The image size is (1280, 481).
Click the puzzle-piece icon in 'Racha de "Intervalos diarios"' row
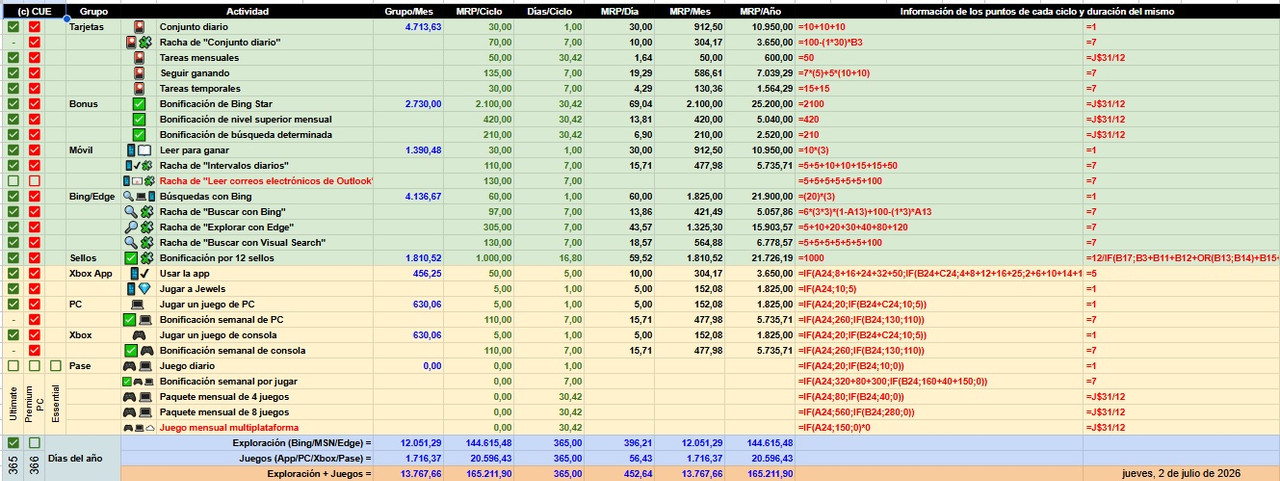pos(148,165)
